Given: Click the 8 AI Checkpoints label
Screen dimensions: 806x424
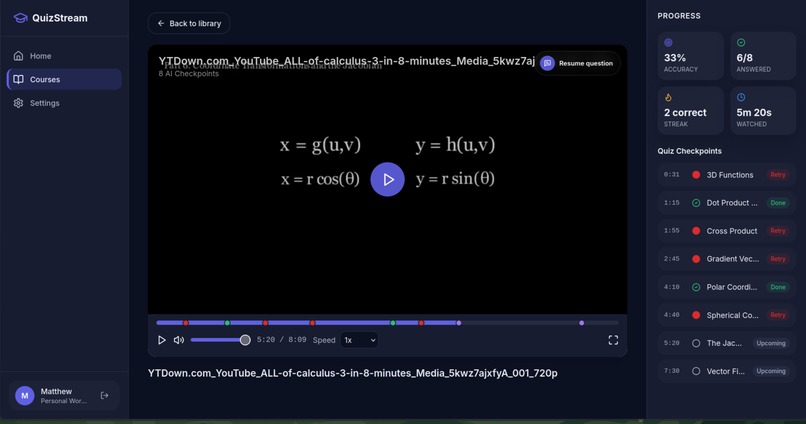Looking at the screenshot, I should [189, 74].
